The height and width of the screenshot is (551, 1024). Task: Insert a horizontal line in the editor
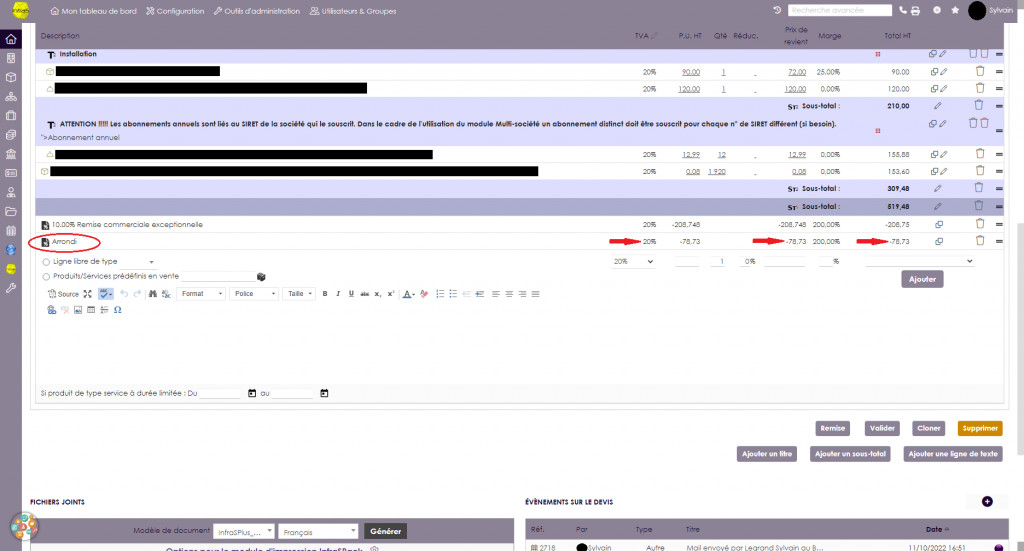pos(104,310)
